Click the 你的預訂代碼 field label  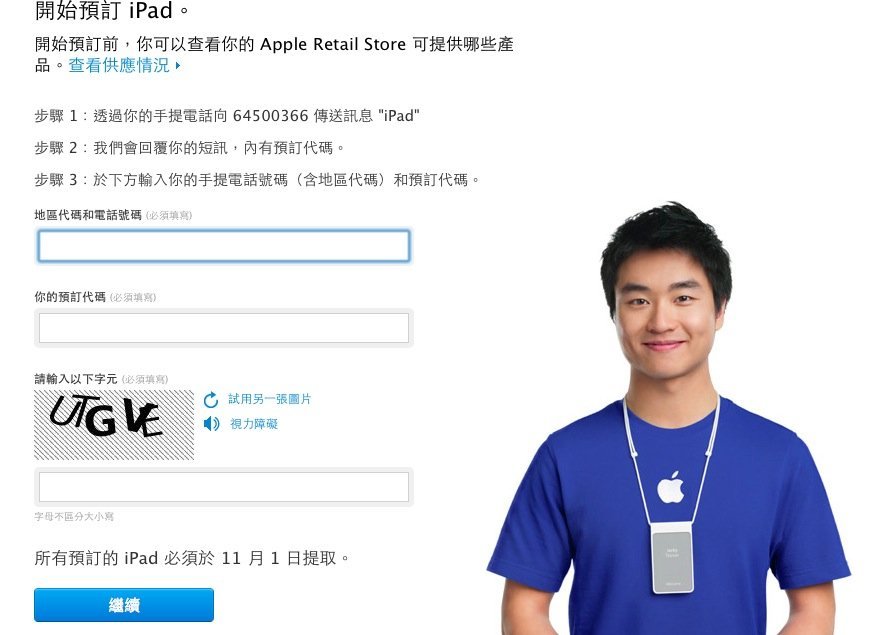[70, 297]
